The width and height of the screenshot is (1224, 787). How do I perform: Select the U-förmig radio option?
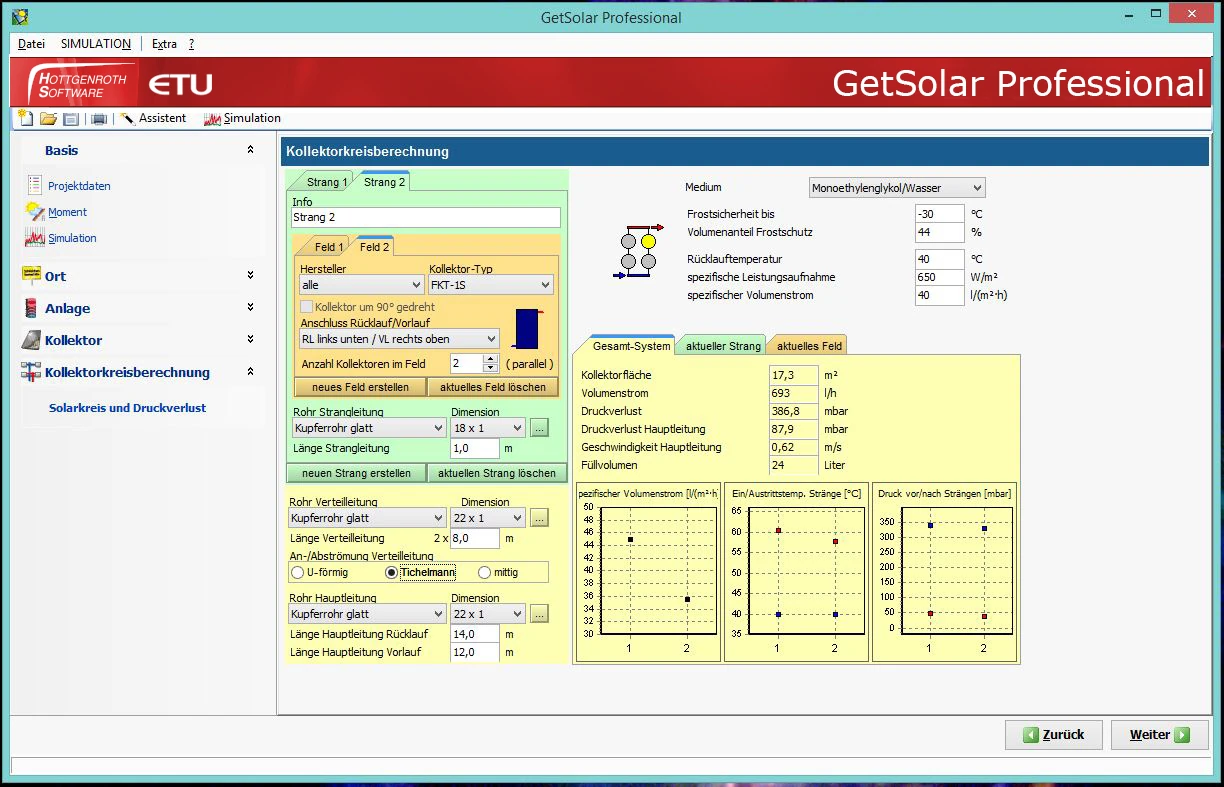click(x=297, y=573)
